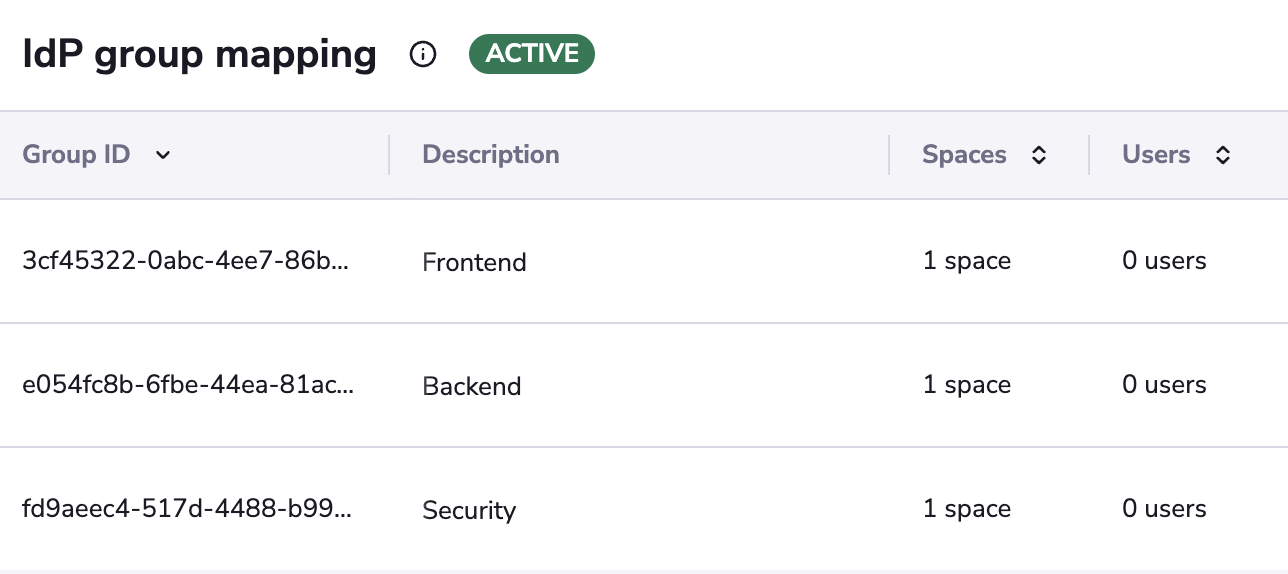The width and height of the screenshot is (1288, 574).
Task: Sort by the Spaces column arrows
Action: point(1039,155)
